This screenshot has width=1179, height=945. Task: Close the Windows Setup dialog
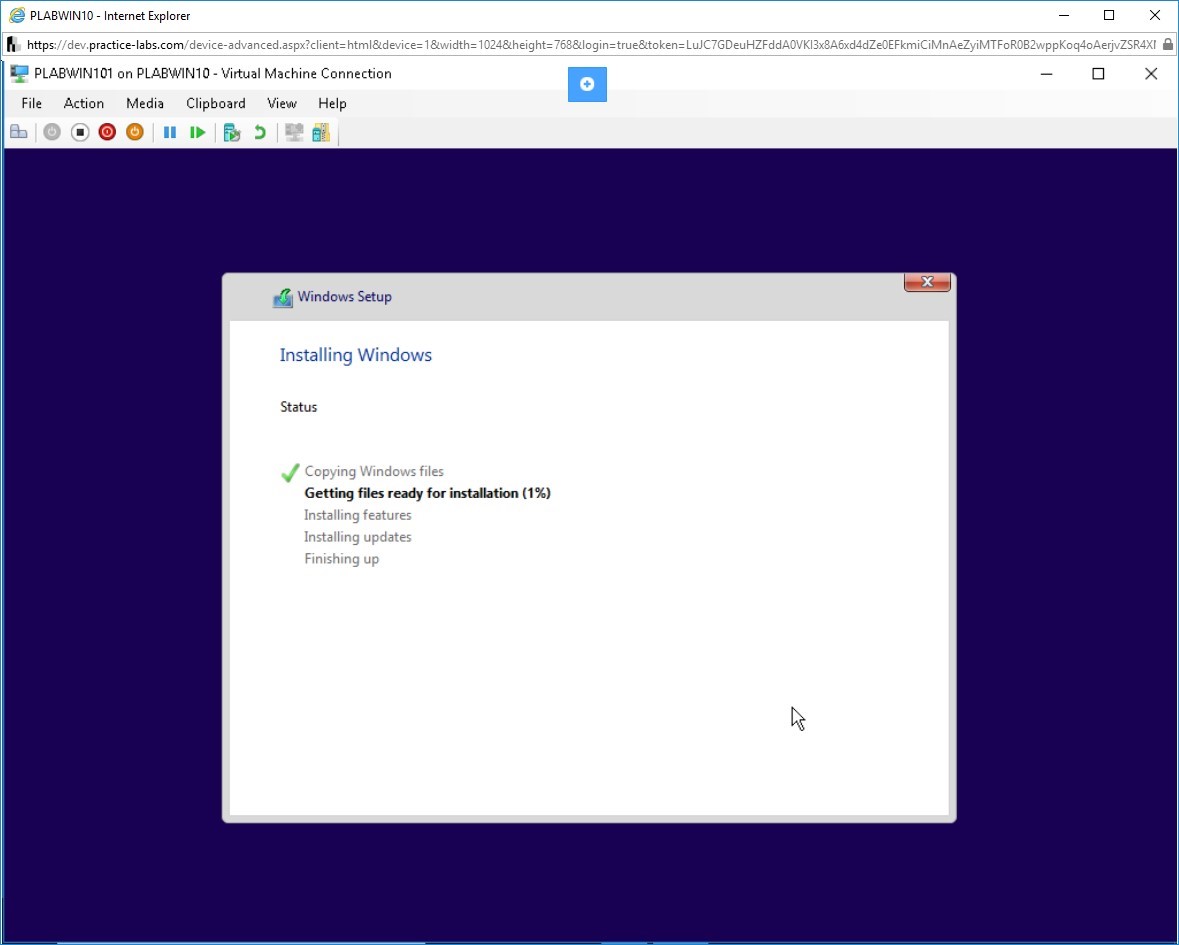click(x=927, y=282)
